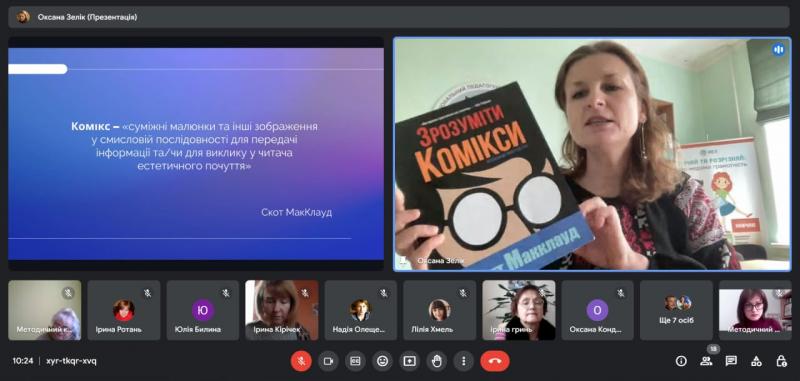Click the Оксана Зелік (Презентація) header bar
The width and height of the screenshot is (800, 381).
pyautogui.click(x=399, y=17)
